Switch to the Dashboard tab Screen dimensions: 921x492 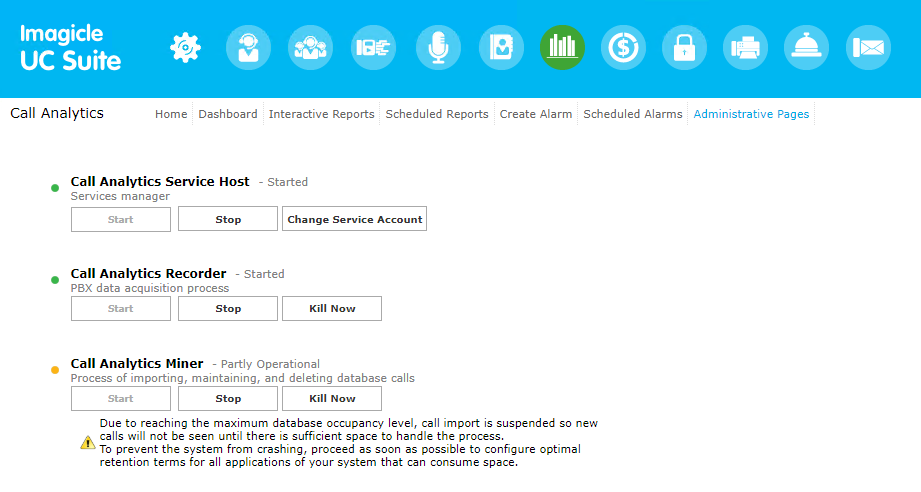228,114
